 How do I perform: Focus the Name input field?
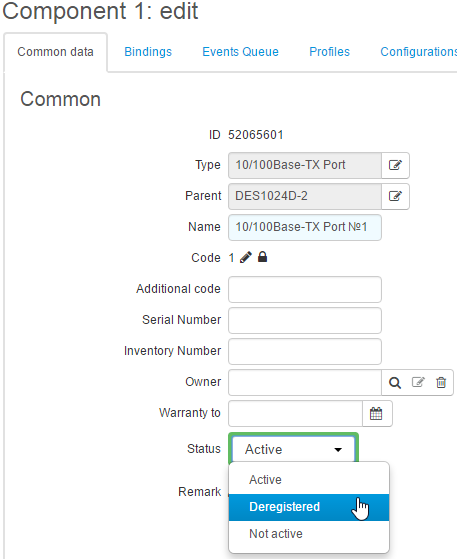[305, 227]
